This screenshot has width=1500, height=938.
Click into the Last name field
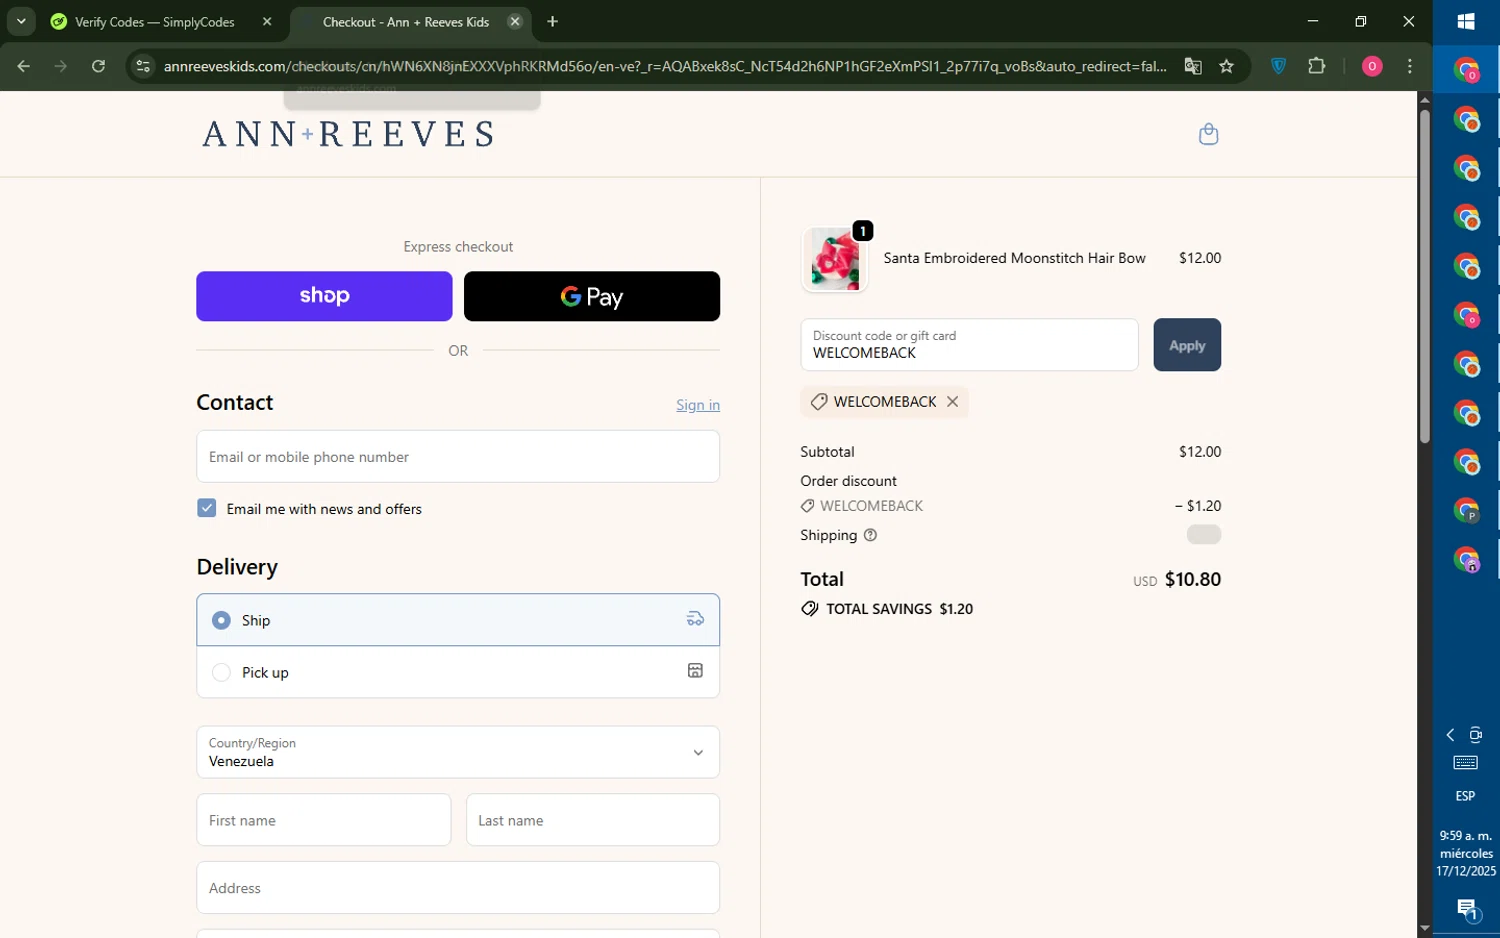pos(593,820)
